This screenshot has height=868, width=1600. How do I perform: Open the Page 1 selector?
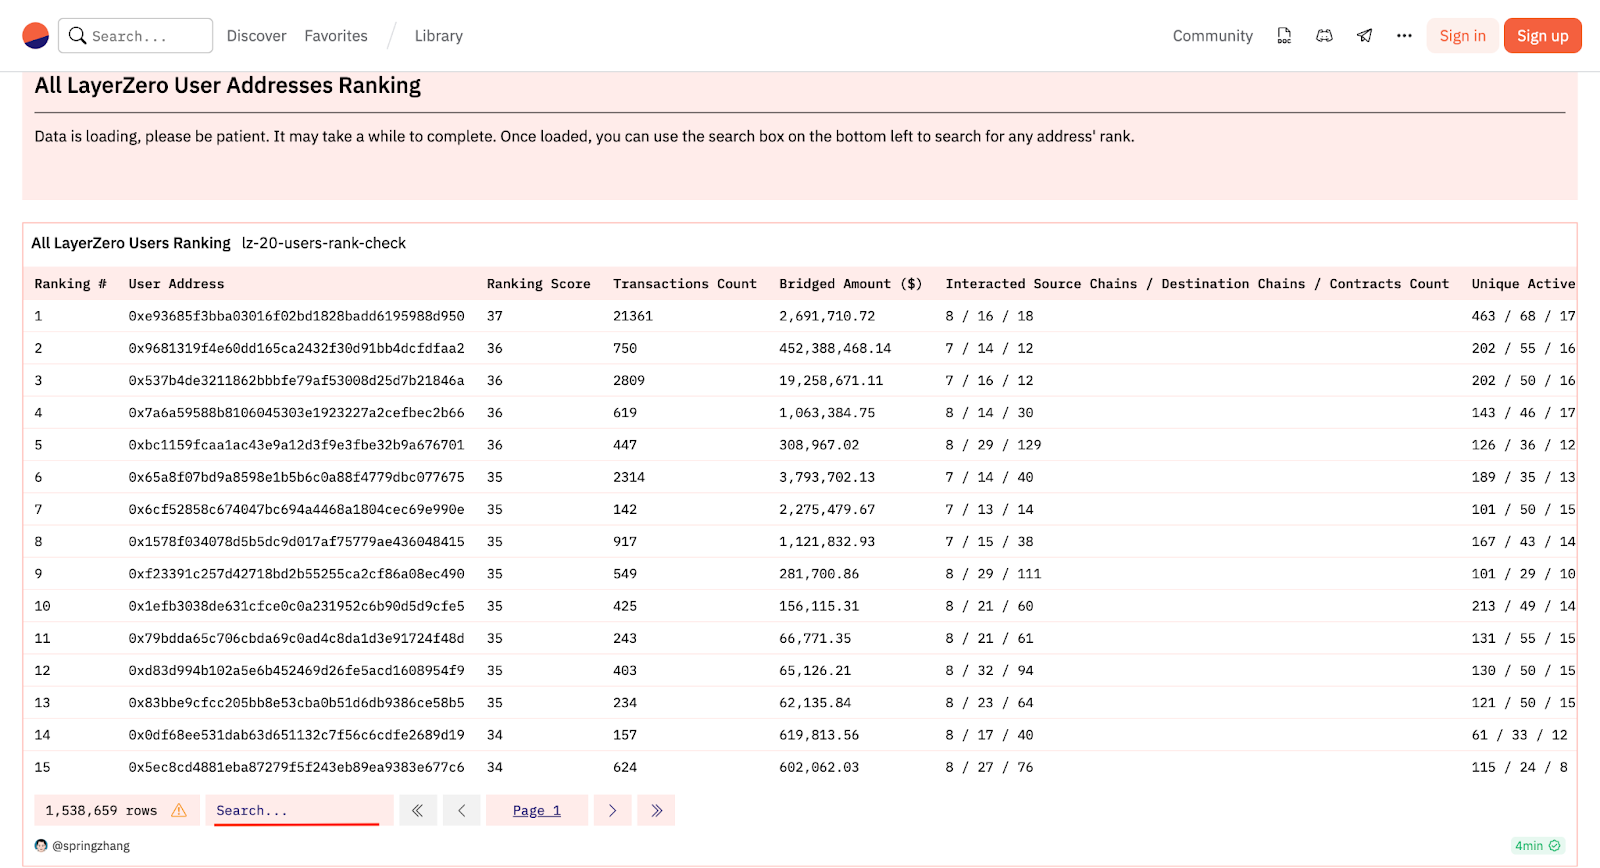coord(537,810)
